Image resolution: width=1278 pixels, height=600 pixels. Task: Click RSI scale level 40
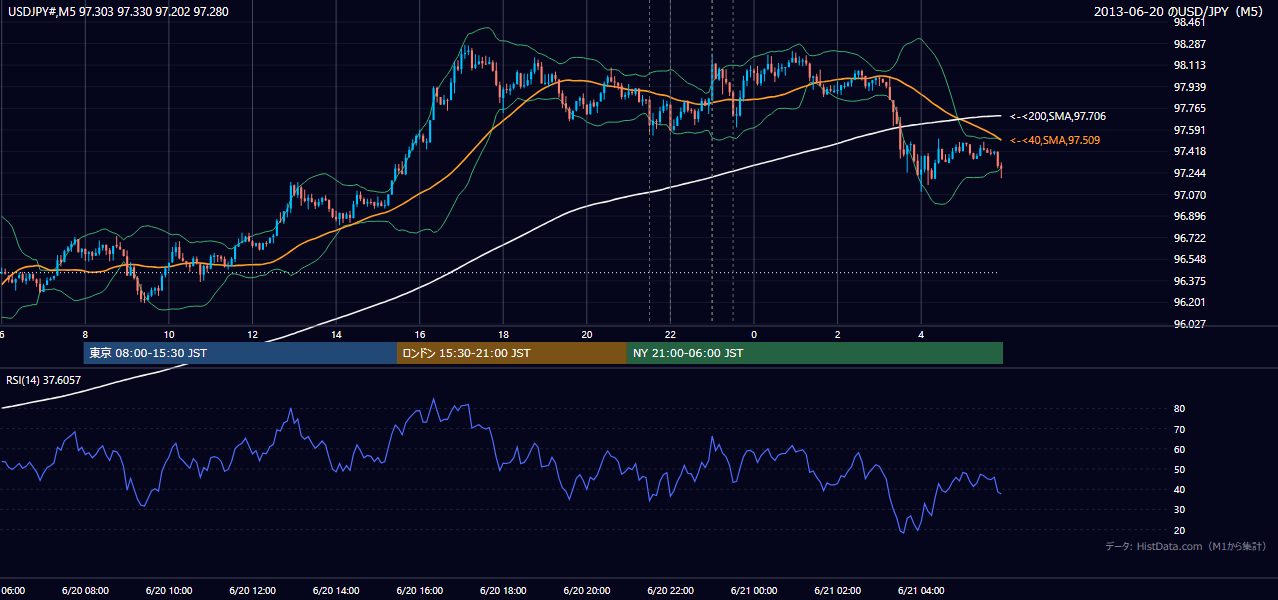pos(1179,490)
